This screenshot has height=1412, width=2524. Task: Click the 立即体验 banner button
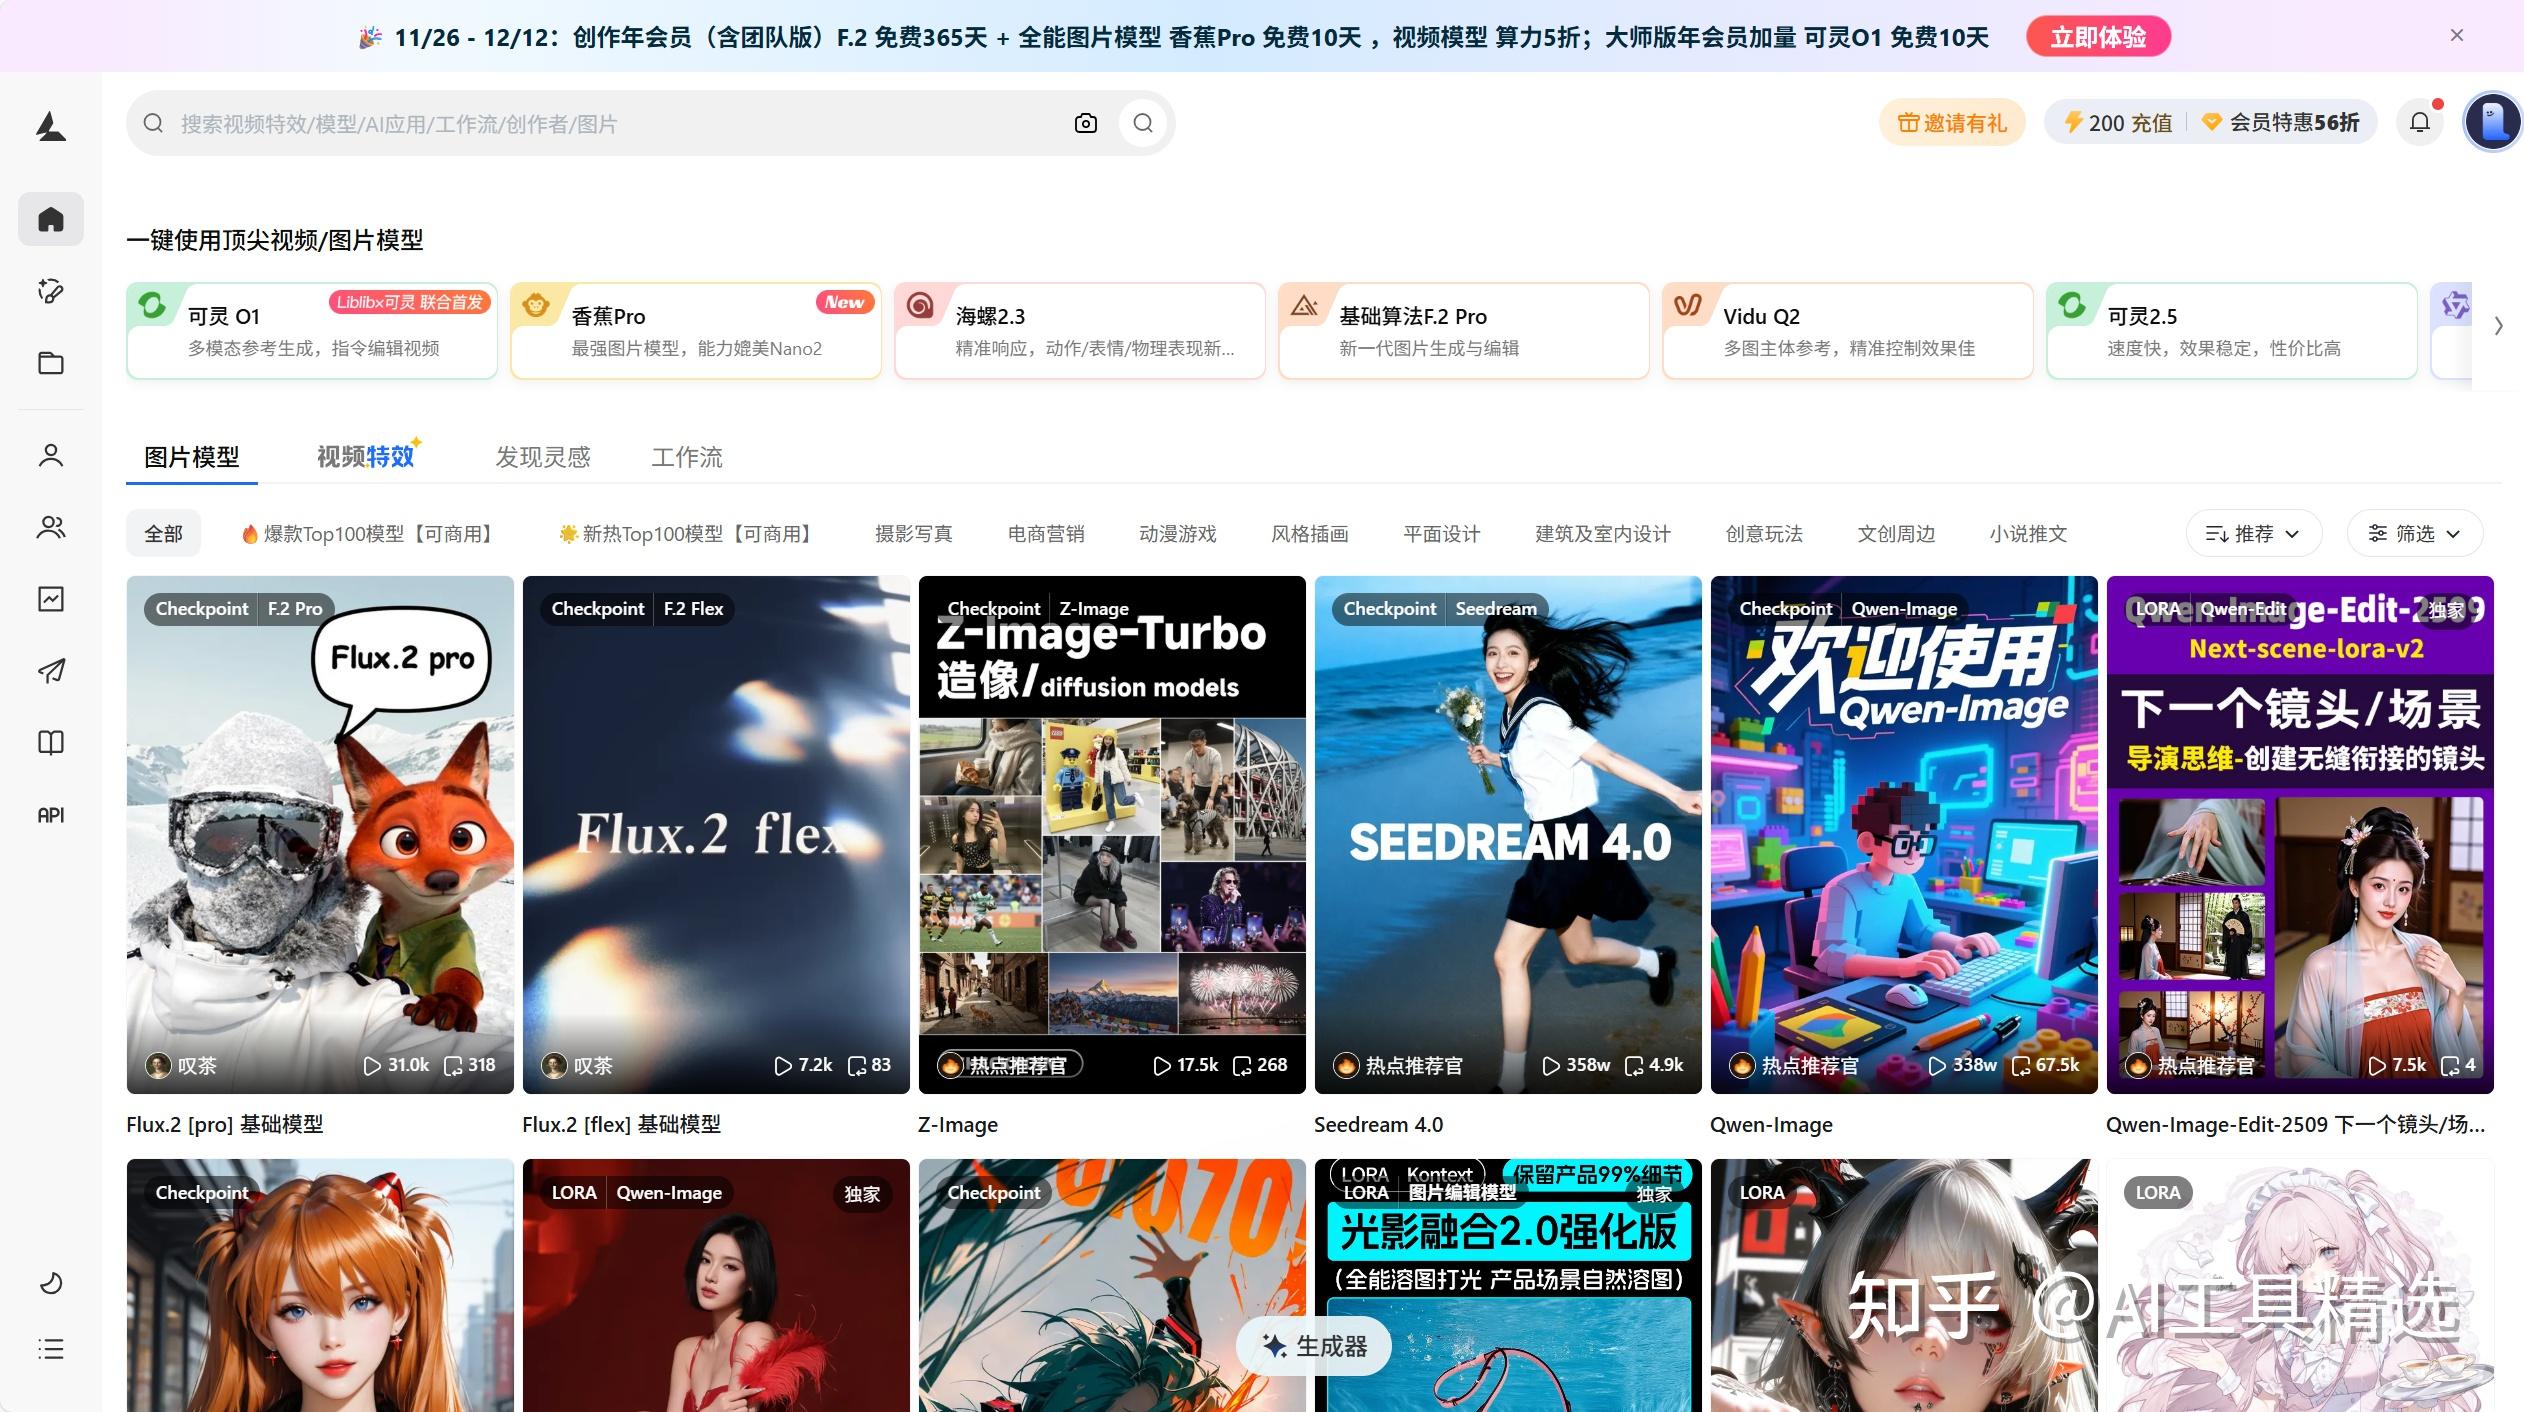(x=2098, y=37)
